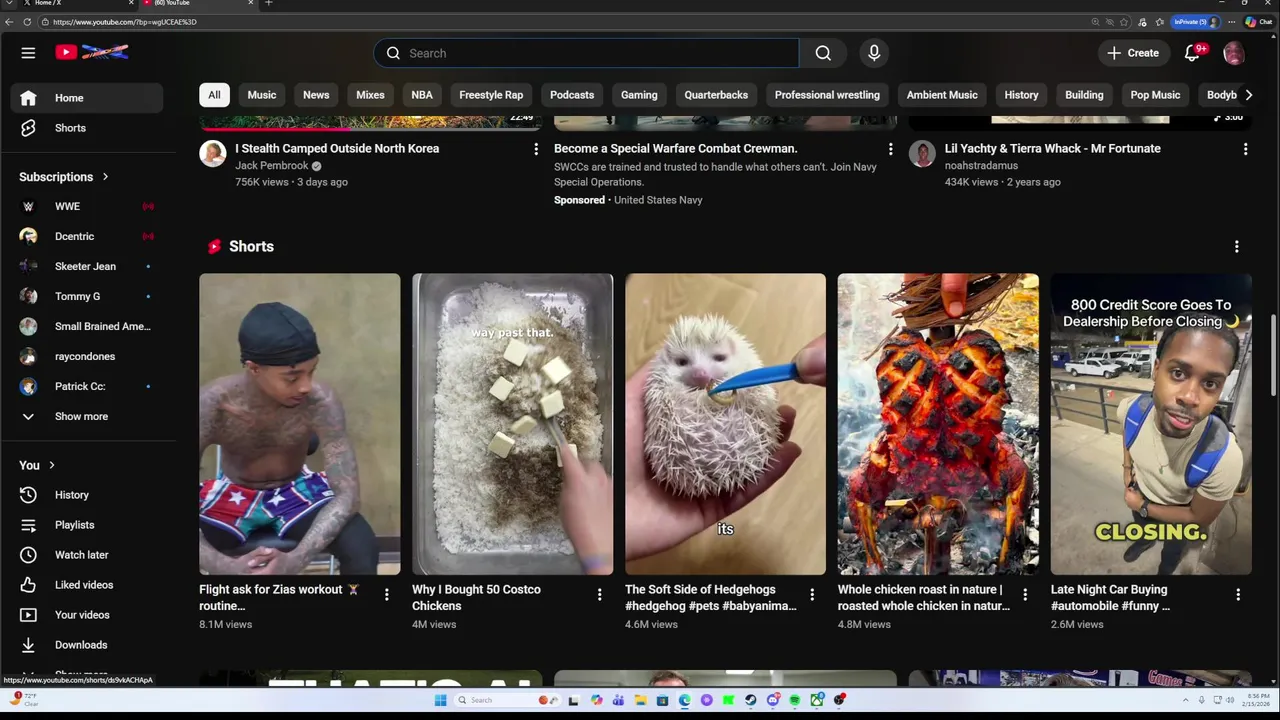1280x720 pixels.
Task: Open the Windows Start button
Action: pyautogui.click(x=440, y=700)
